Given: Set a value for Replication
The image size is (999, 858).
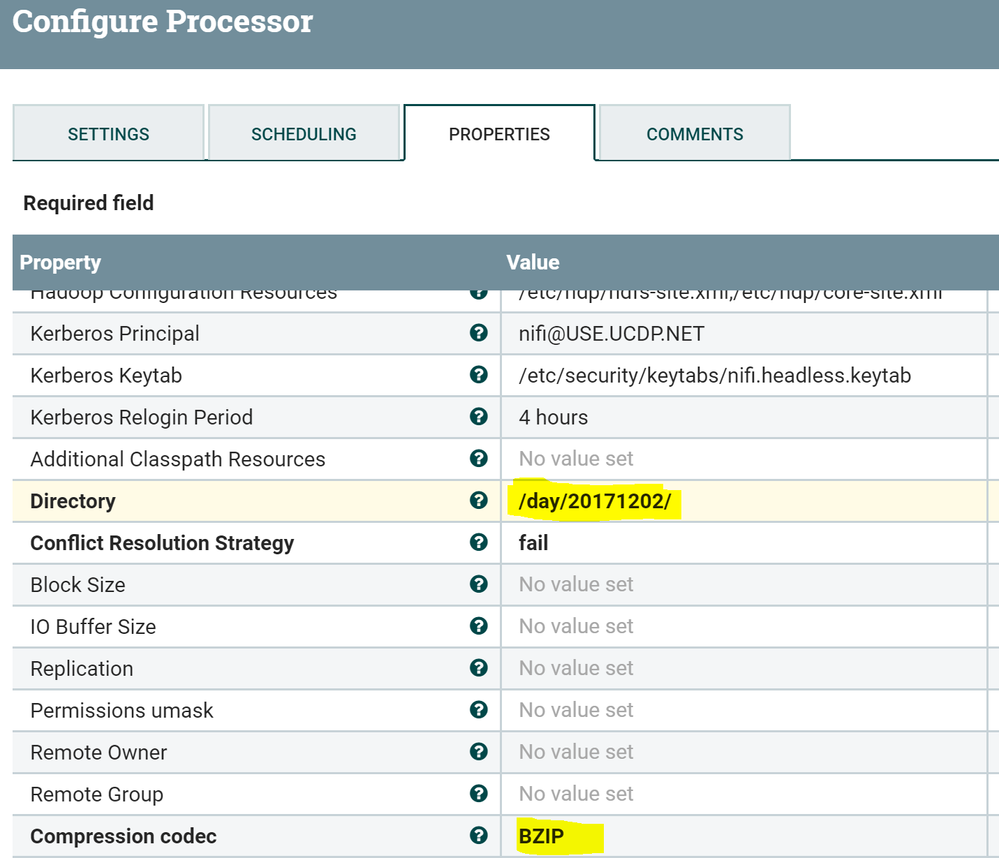Looking at the screenshot, I should click(576, 668).
